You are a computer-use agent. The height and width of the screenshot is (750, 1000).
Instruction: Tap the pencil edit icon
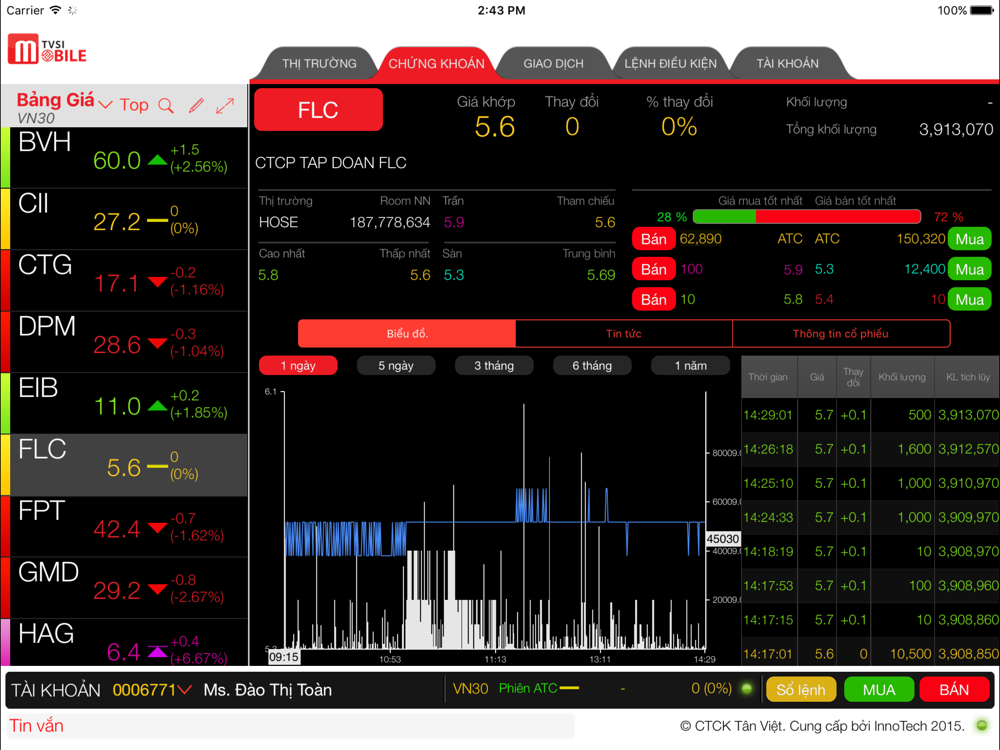196,105
